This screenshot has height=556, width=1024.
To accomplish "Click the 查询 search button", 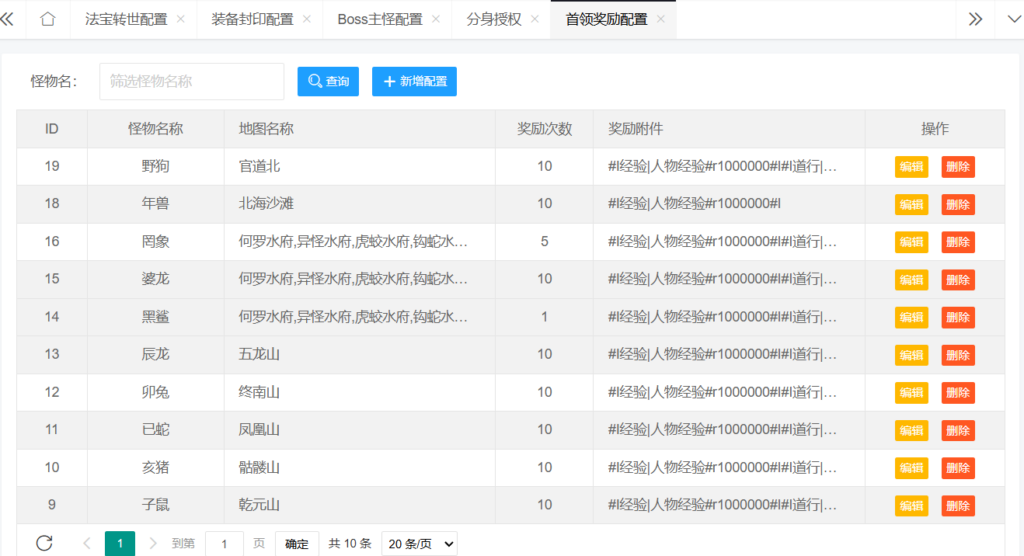I will click(328, 82).
